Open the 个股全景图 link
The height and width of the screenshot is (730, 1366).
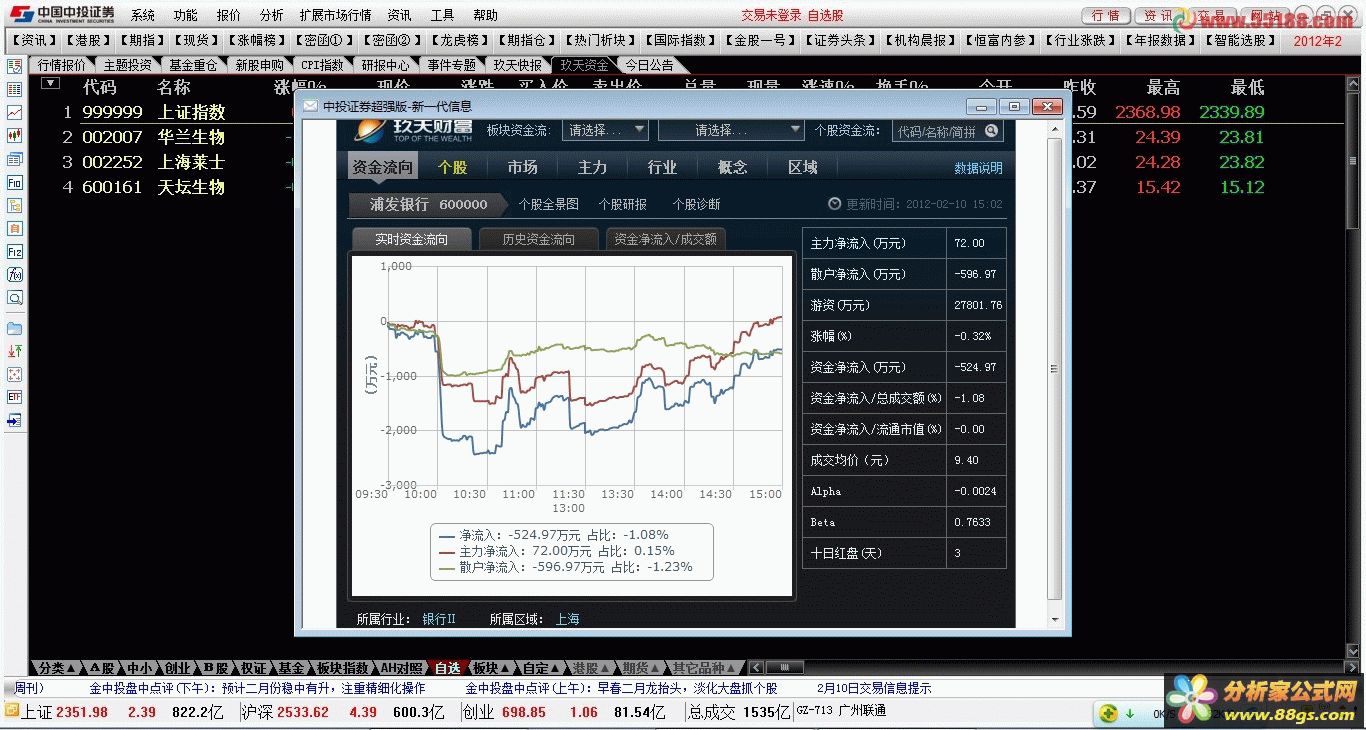548,204
